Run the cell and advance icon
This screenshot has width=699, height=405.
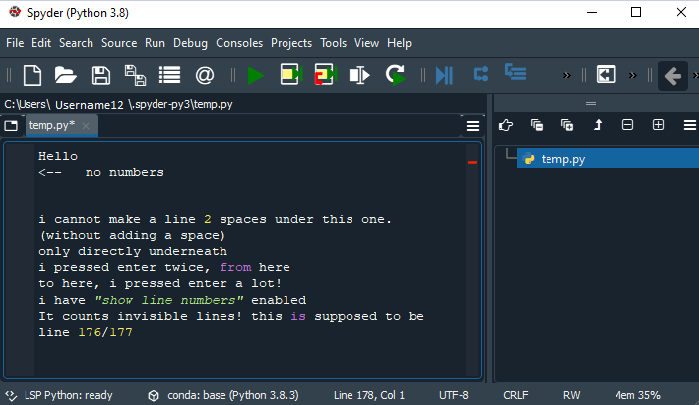click(325, 74)
